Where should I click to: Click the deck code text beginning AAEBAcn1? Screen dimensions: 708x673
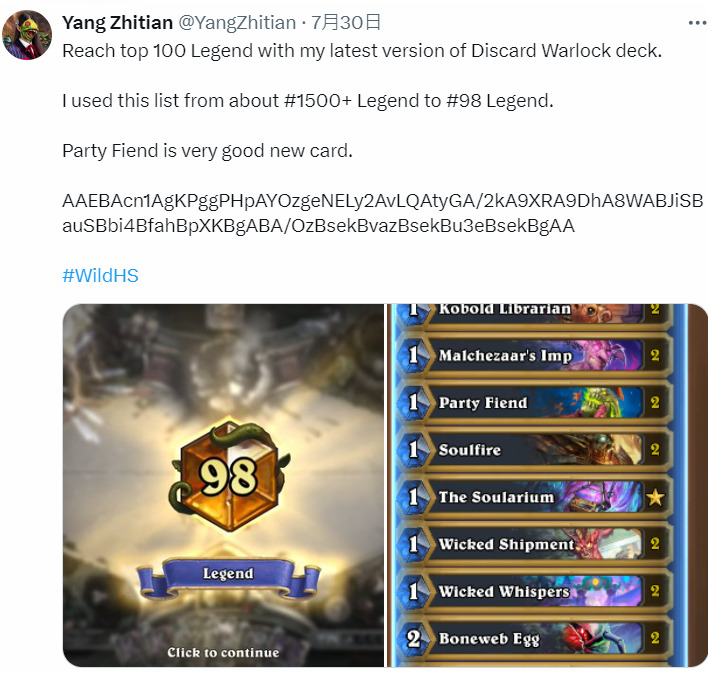tap(382, 213)
